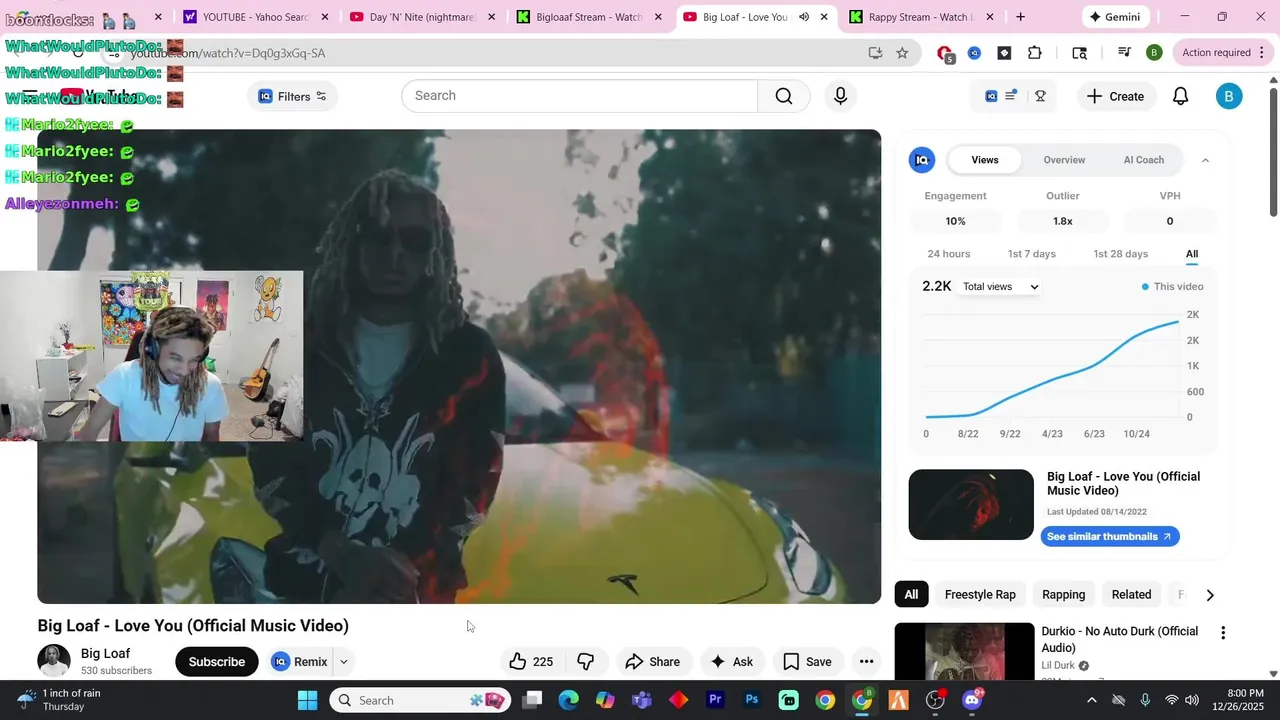Select 1st 28 days range
1280x720 pixels.
tap(1120, 254)
